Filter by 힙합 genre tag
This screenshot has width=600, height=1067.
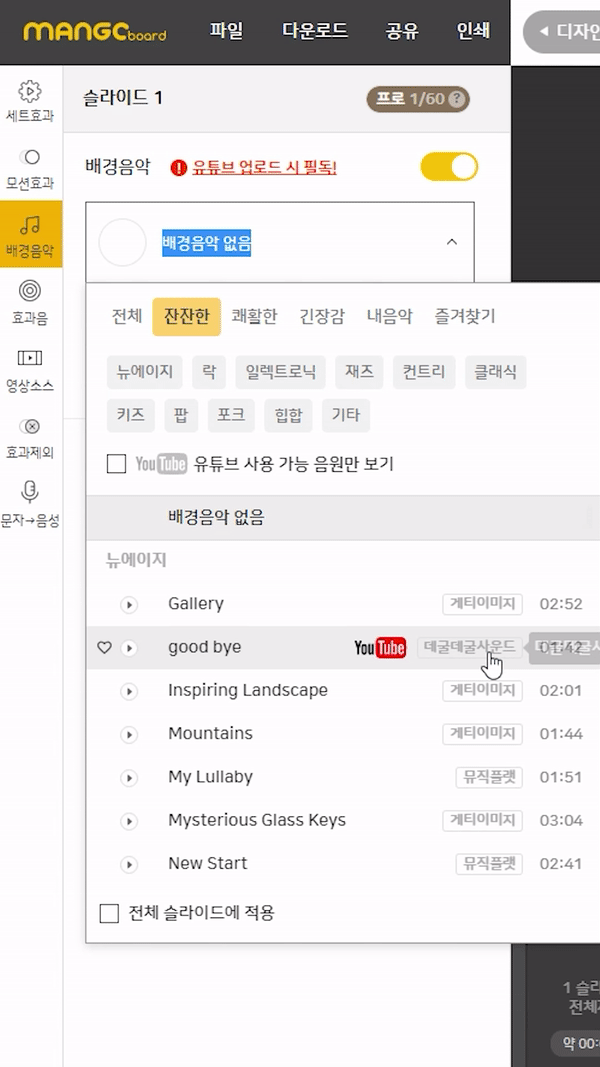pyautogui.click(x=288, y=415)
